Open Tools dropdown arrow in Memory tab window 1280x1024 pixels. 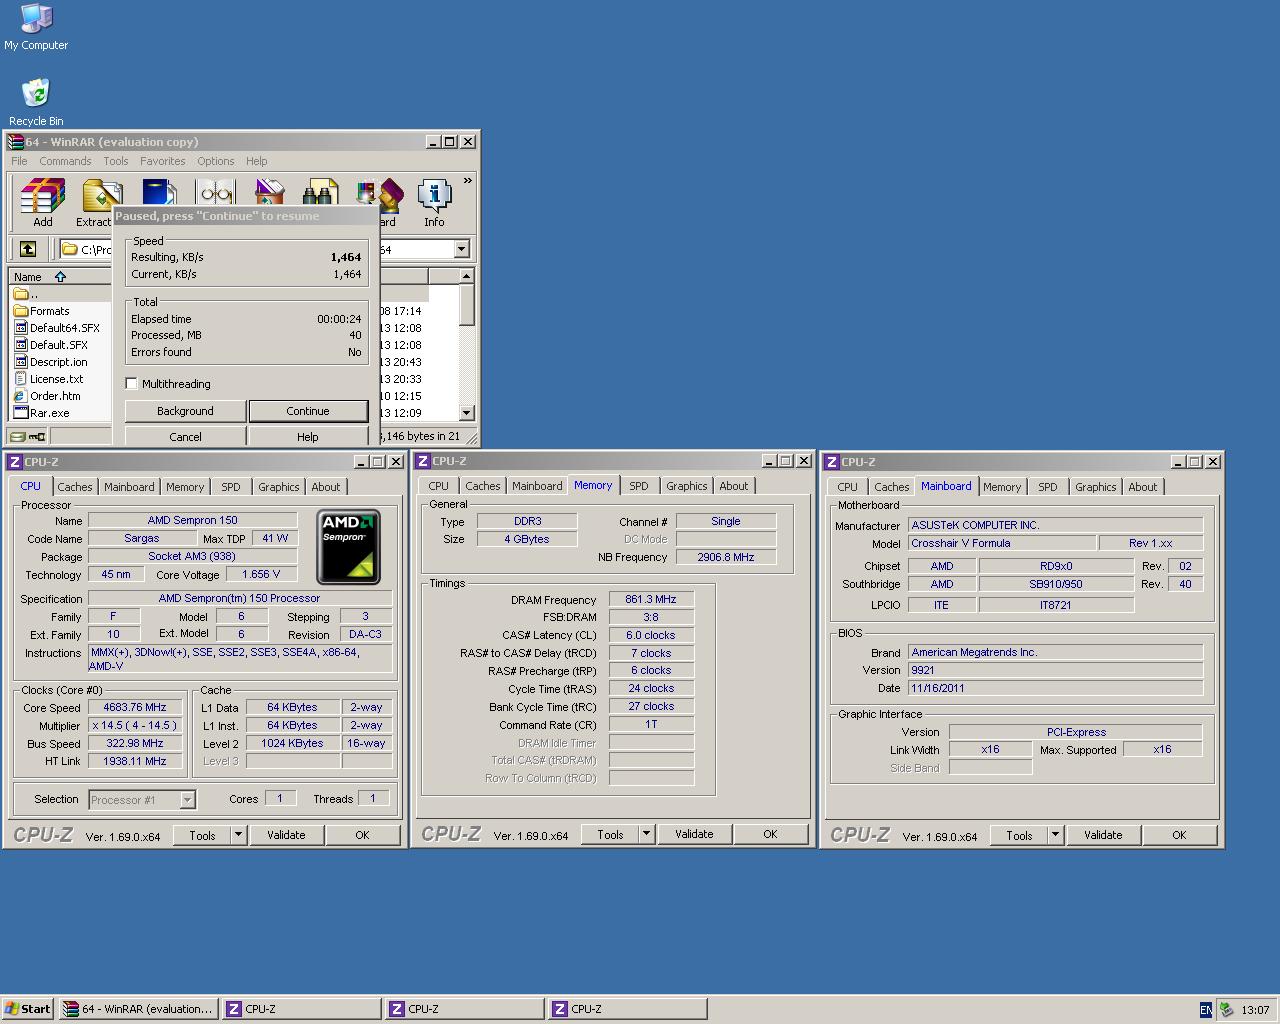click(646, 834)
